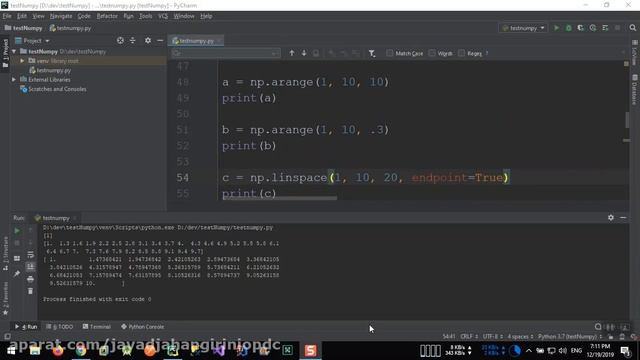Open Excel from the Windows taskbar
This screenshot has width=640, height=360.
pyautogui.click(x=287, y=350)
